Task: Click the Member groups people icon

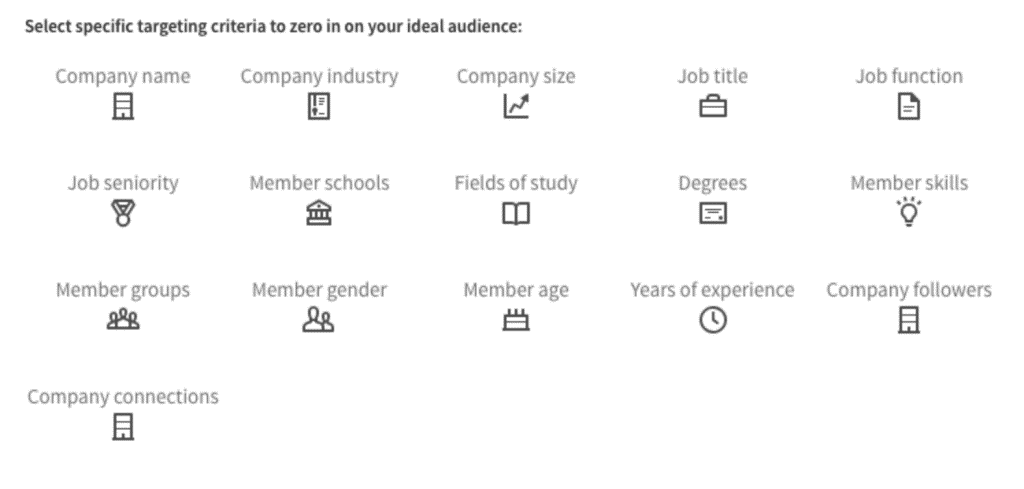Action: pos(122,320)
